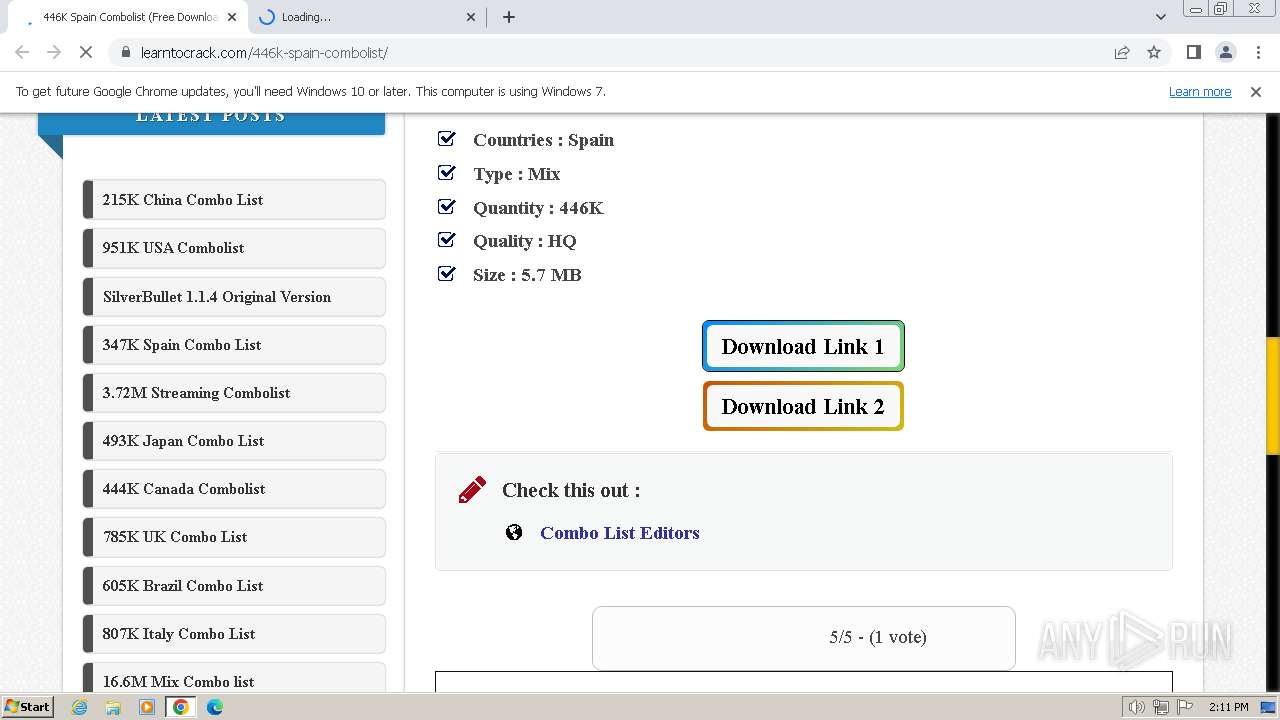The height and width of the screenshot is (720, 1280).
Task: Click the site lock icon in address bar
Action: [125, 52]
